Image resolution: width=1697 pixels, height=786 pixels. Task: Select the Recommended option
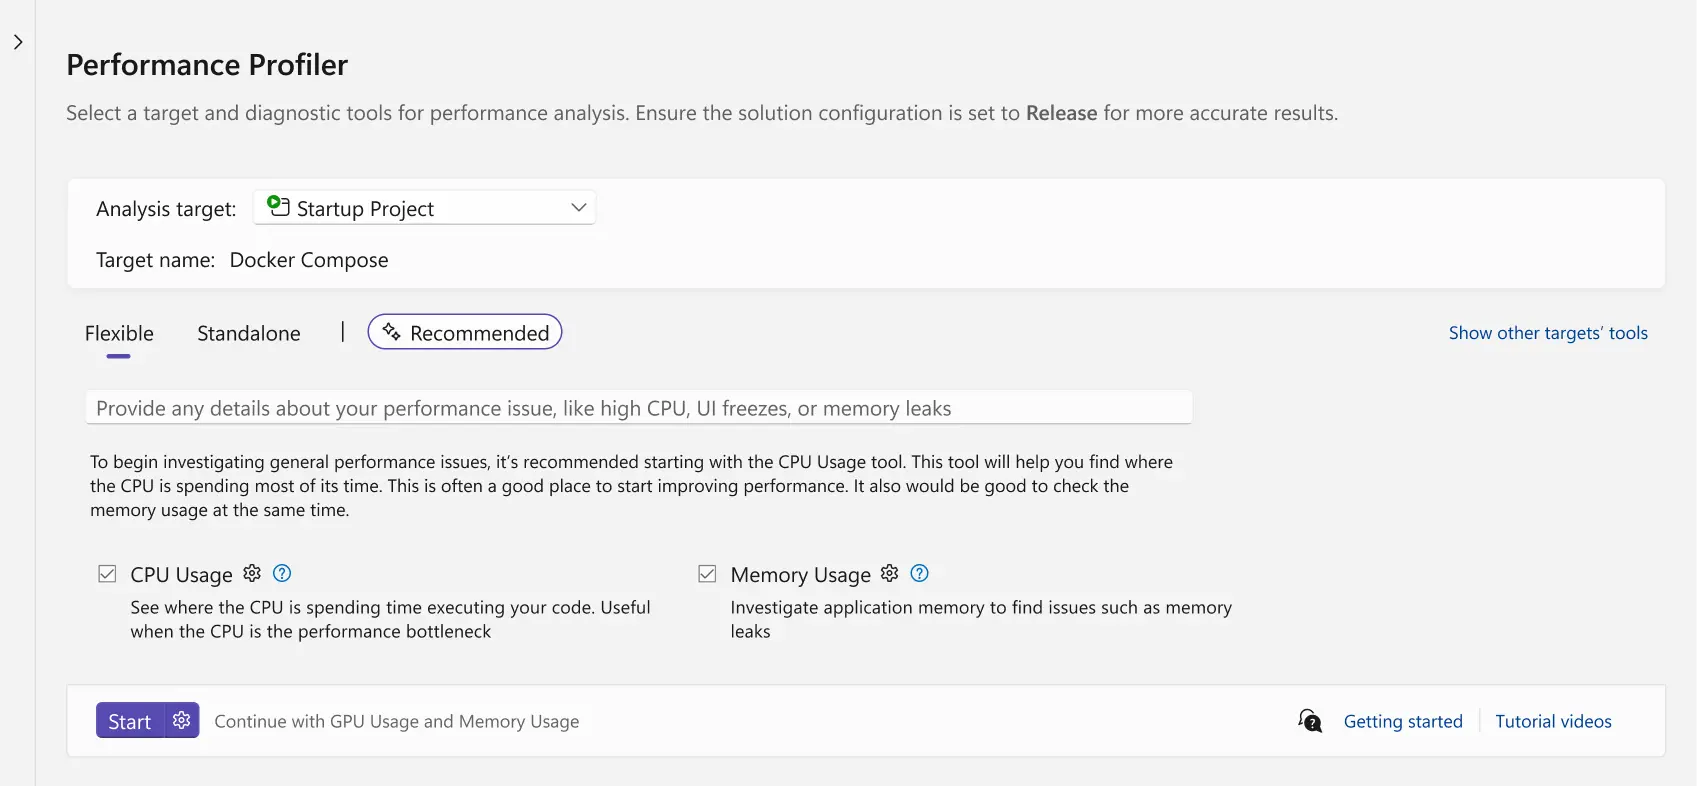click(x=465, y=332)
